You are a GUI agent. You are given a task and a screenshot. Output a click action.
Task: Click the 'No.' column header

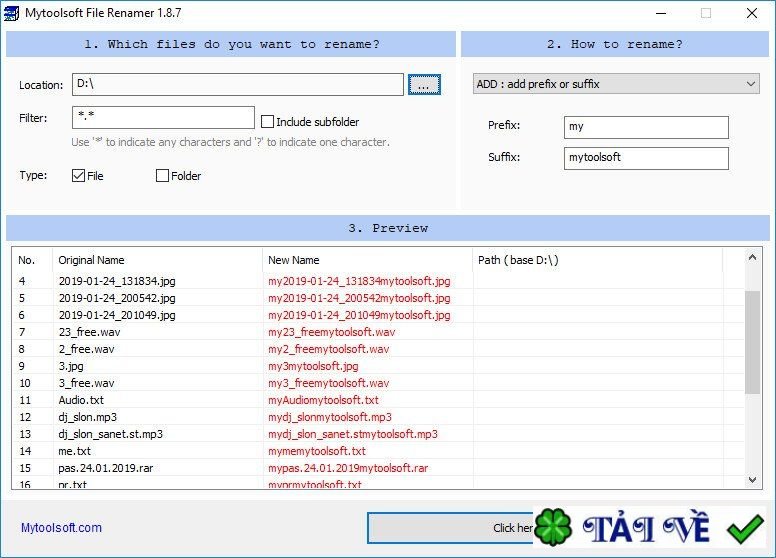pos(32,260)
